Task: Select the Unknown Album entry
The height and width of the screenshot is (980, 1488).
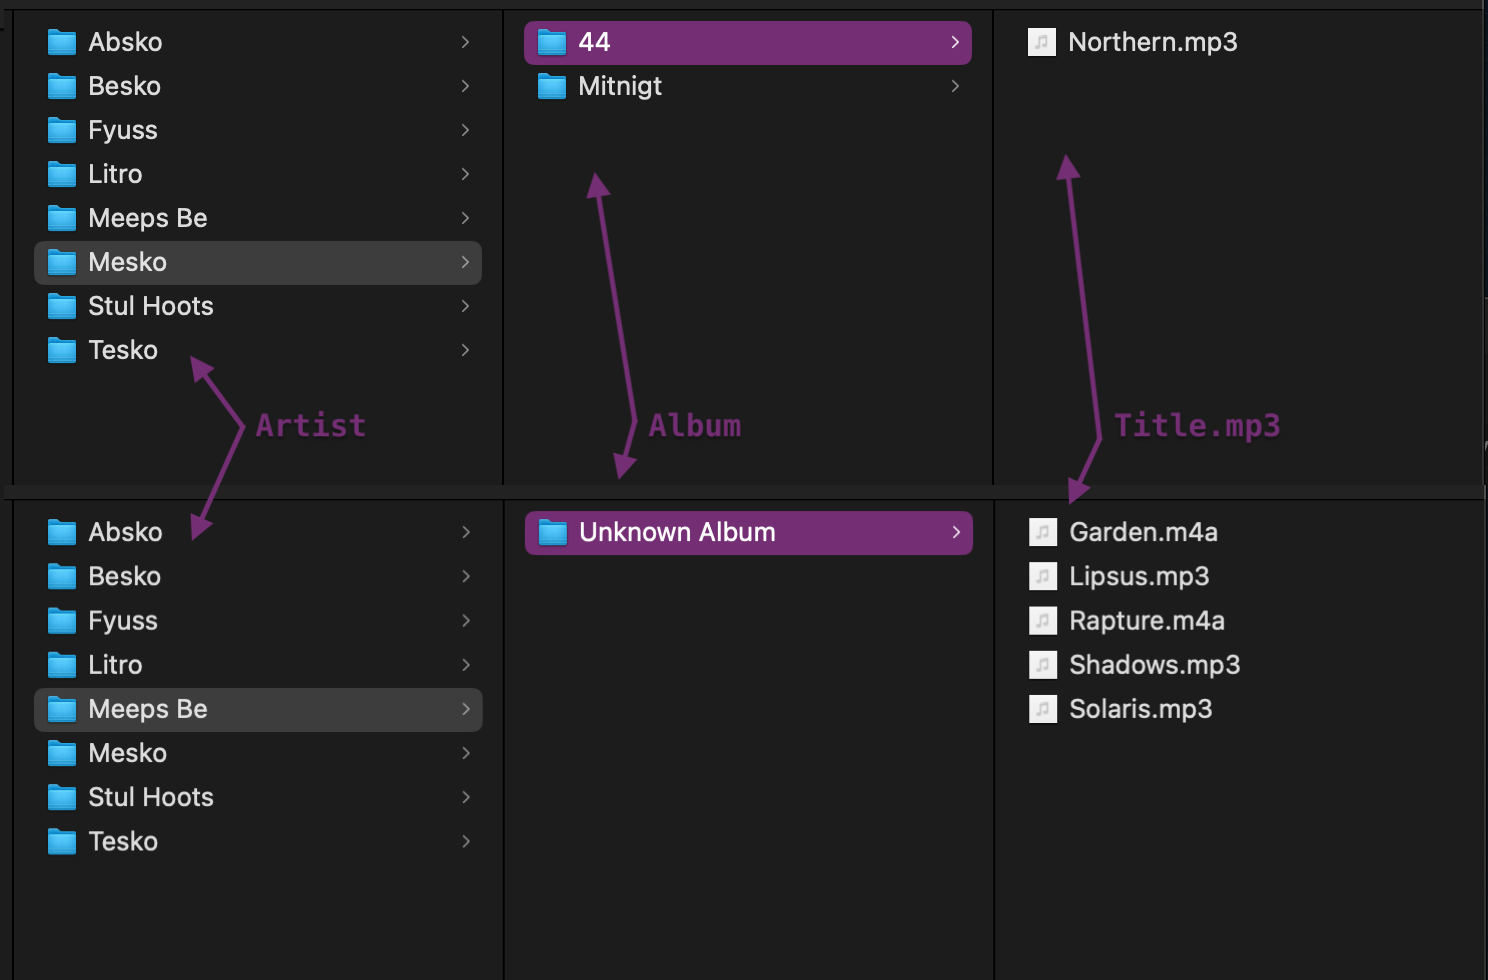Action: click(x=678, y=532)
